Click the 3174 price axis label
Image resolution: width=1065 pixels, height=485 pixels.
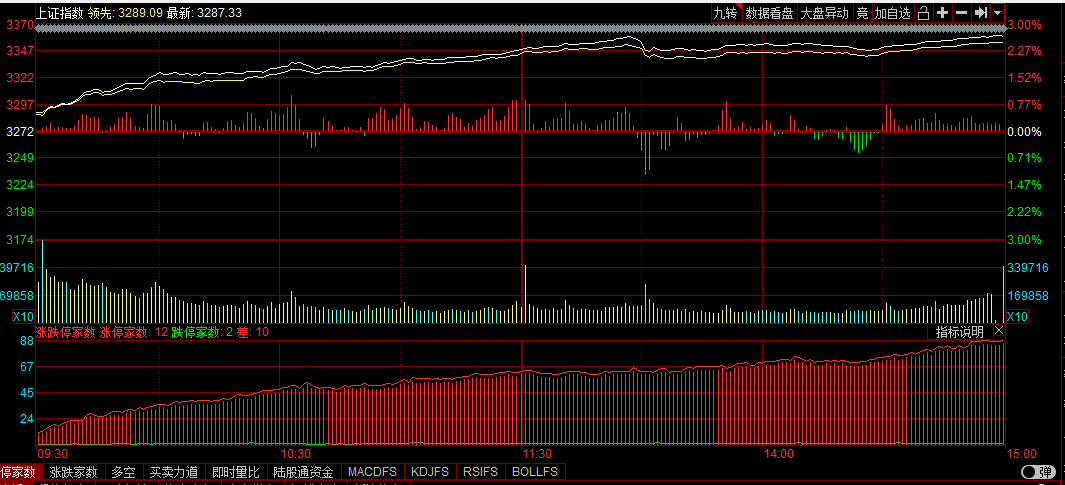click(20, 240)
